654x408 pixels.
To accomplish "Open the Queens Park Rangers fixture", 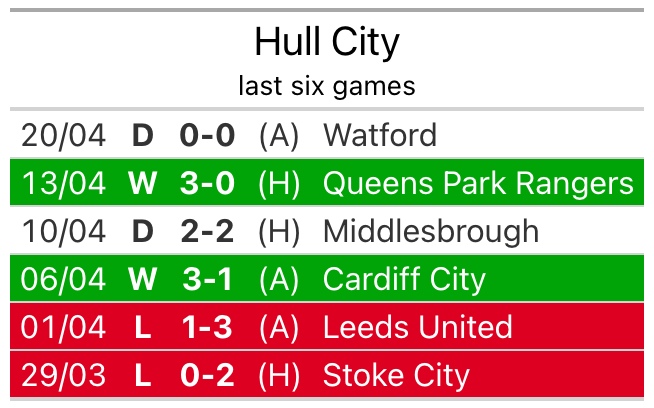I will (478, 183).
